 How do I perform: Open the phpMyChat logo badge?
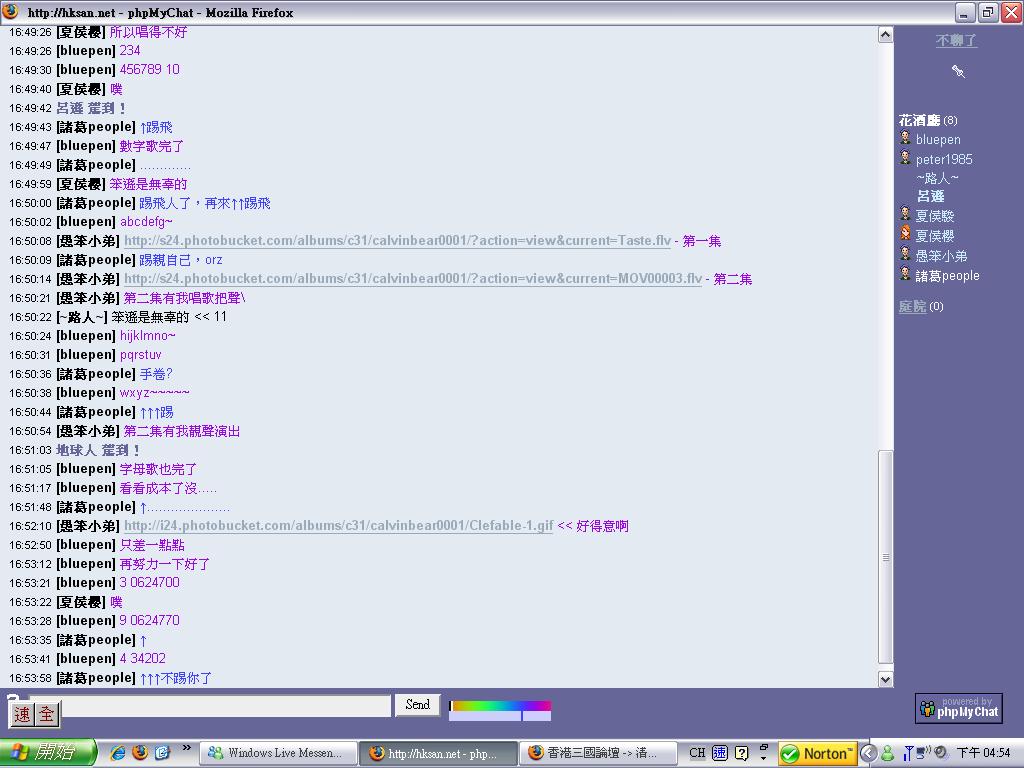tap(958, 708)
